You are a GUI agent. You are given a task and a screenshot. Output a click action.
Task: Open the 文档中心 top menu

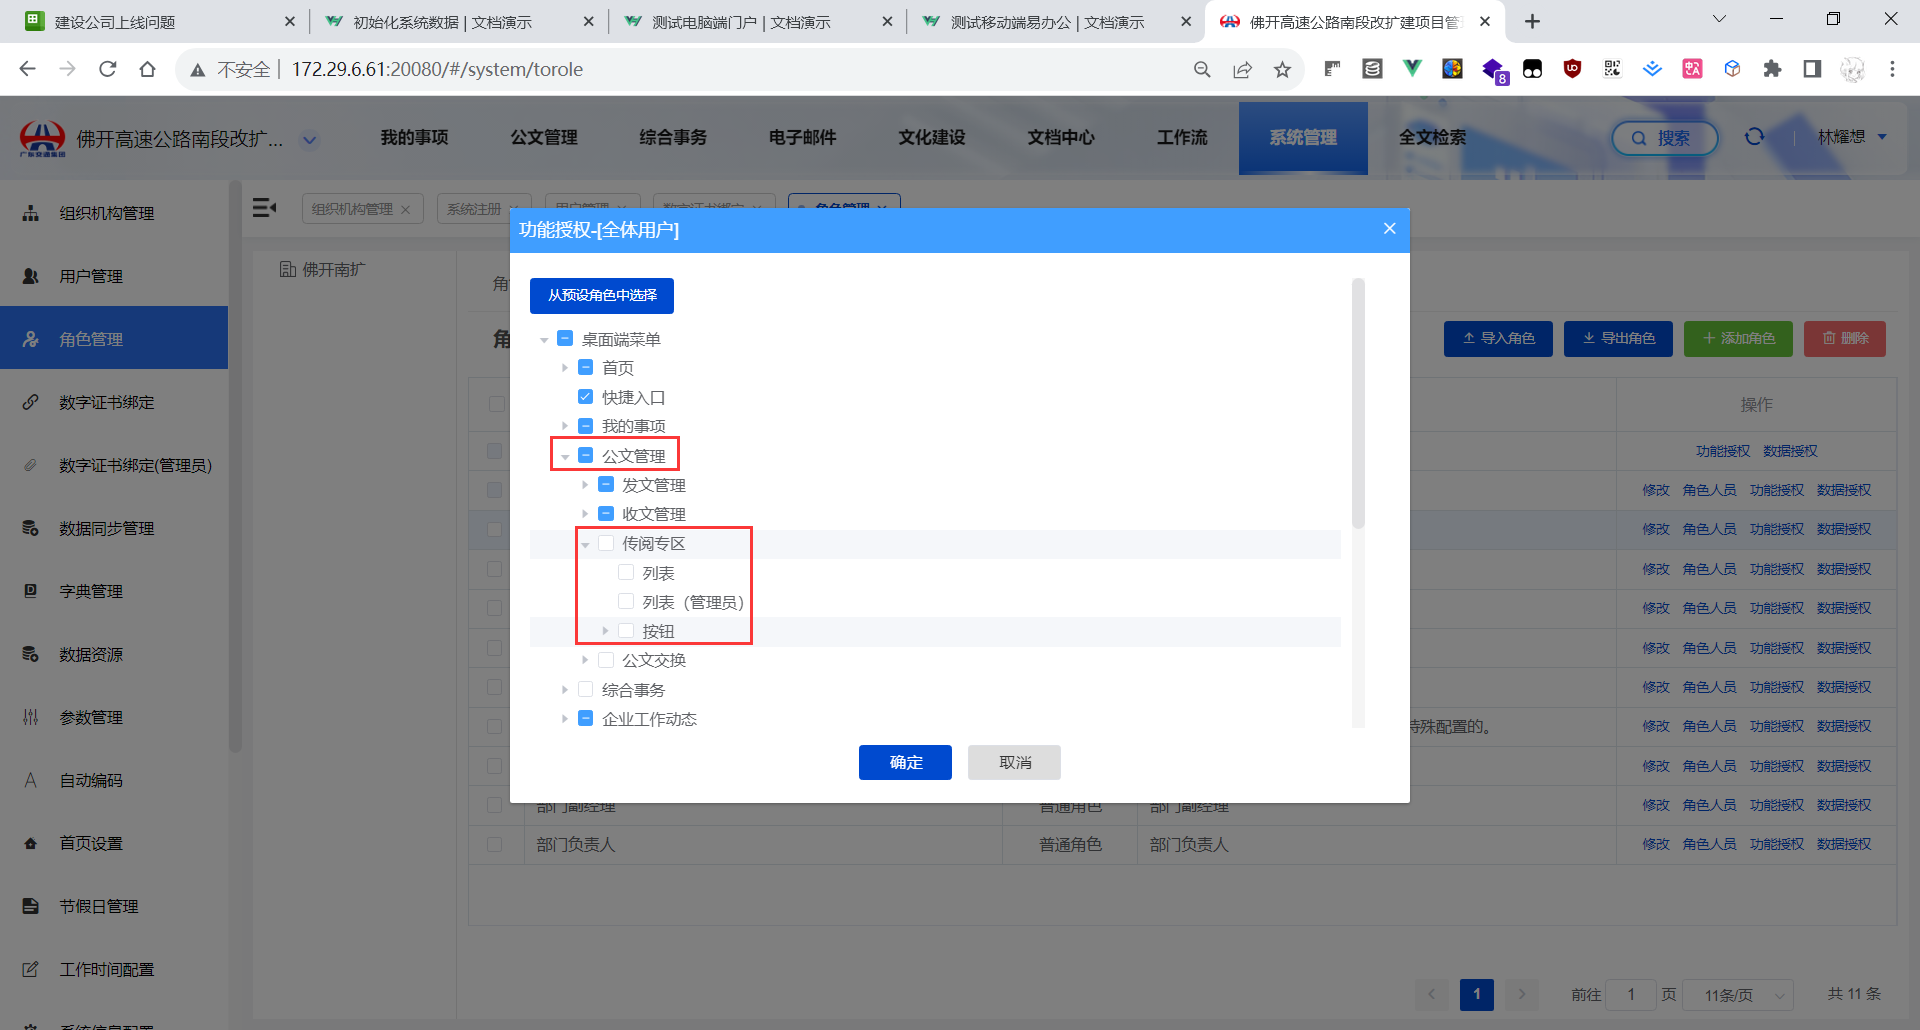[x=1061, y=138]
